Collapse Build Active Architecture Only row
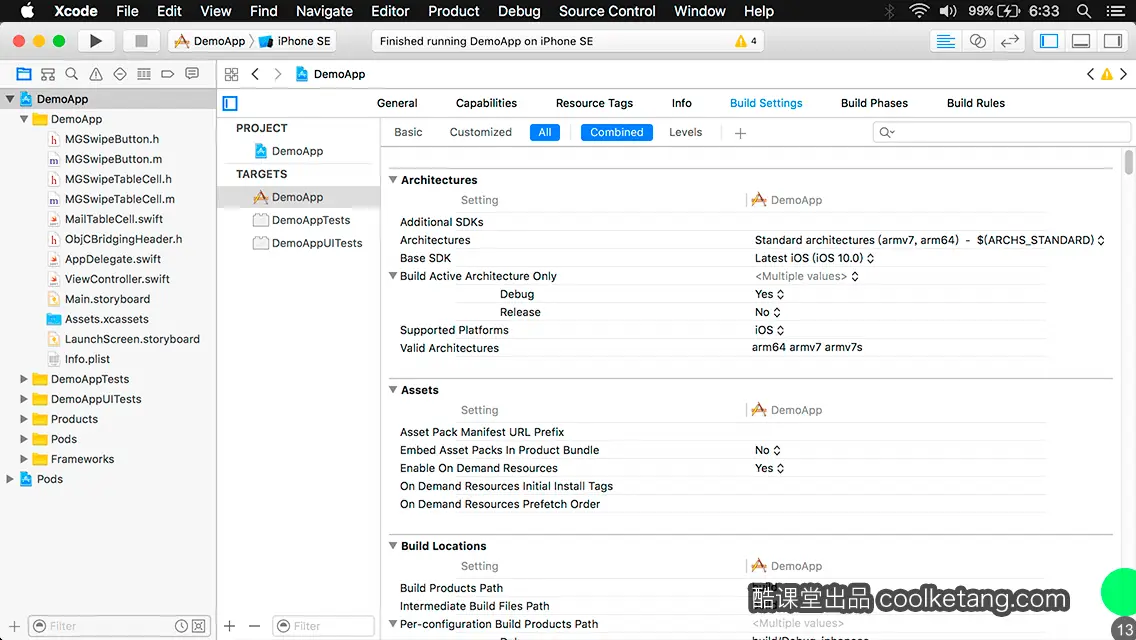This screenshot has width=1136, height=640. tap(393, 276)
